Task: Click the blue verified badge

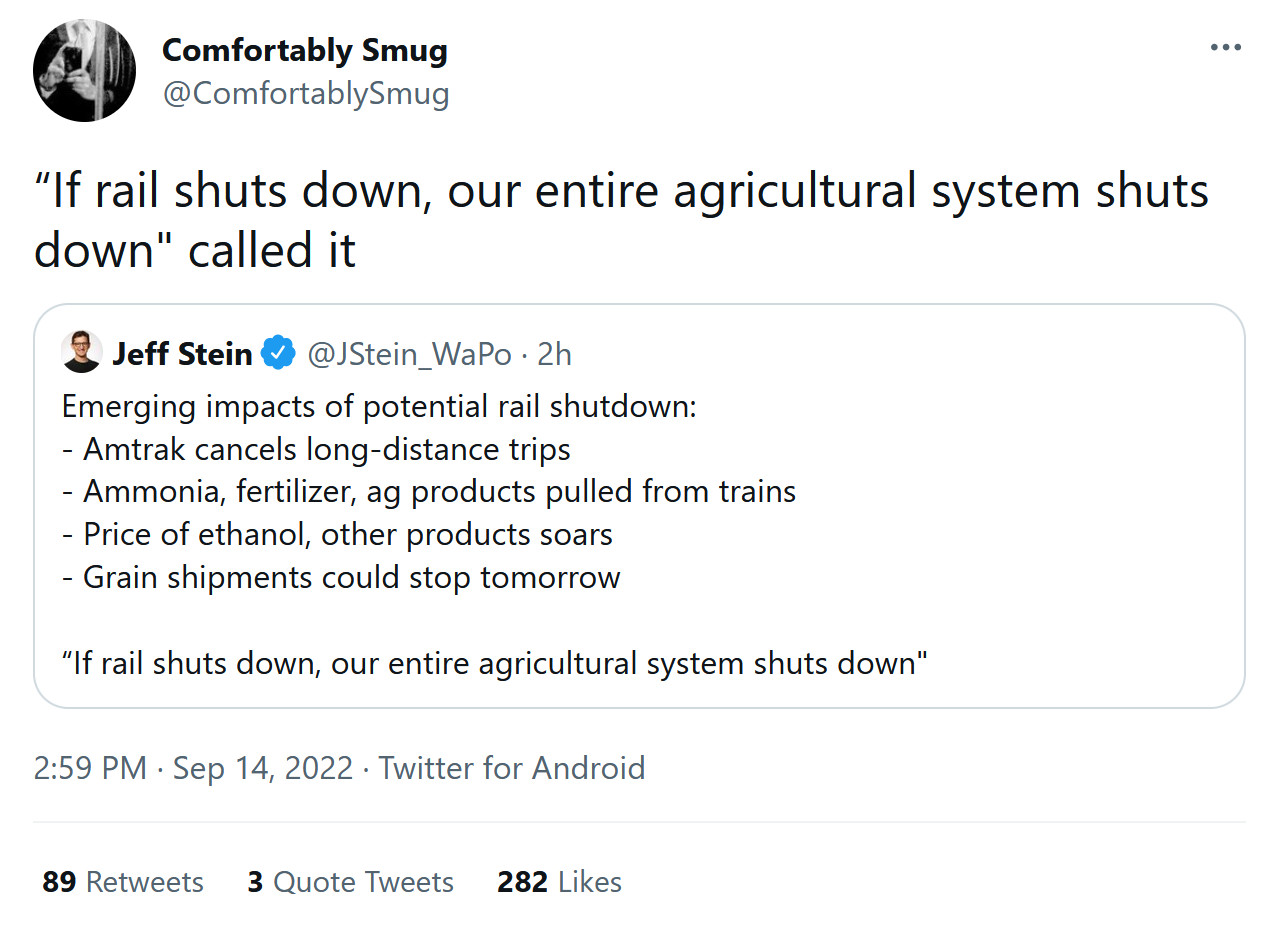Action: point(278,353)
